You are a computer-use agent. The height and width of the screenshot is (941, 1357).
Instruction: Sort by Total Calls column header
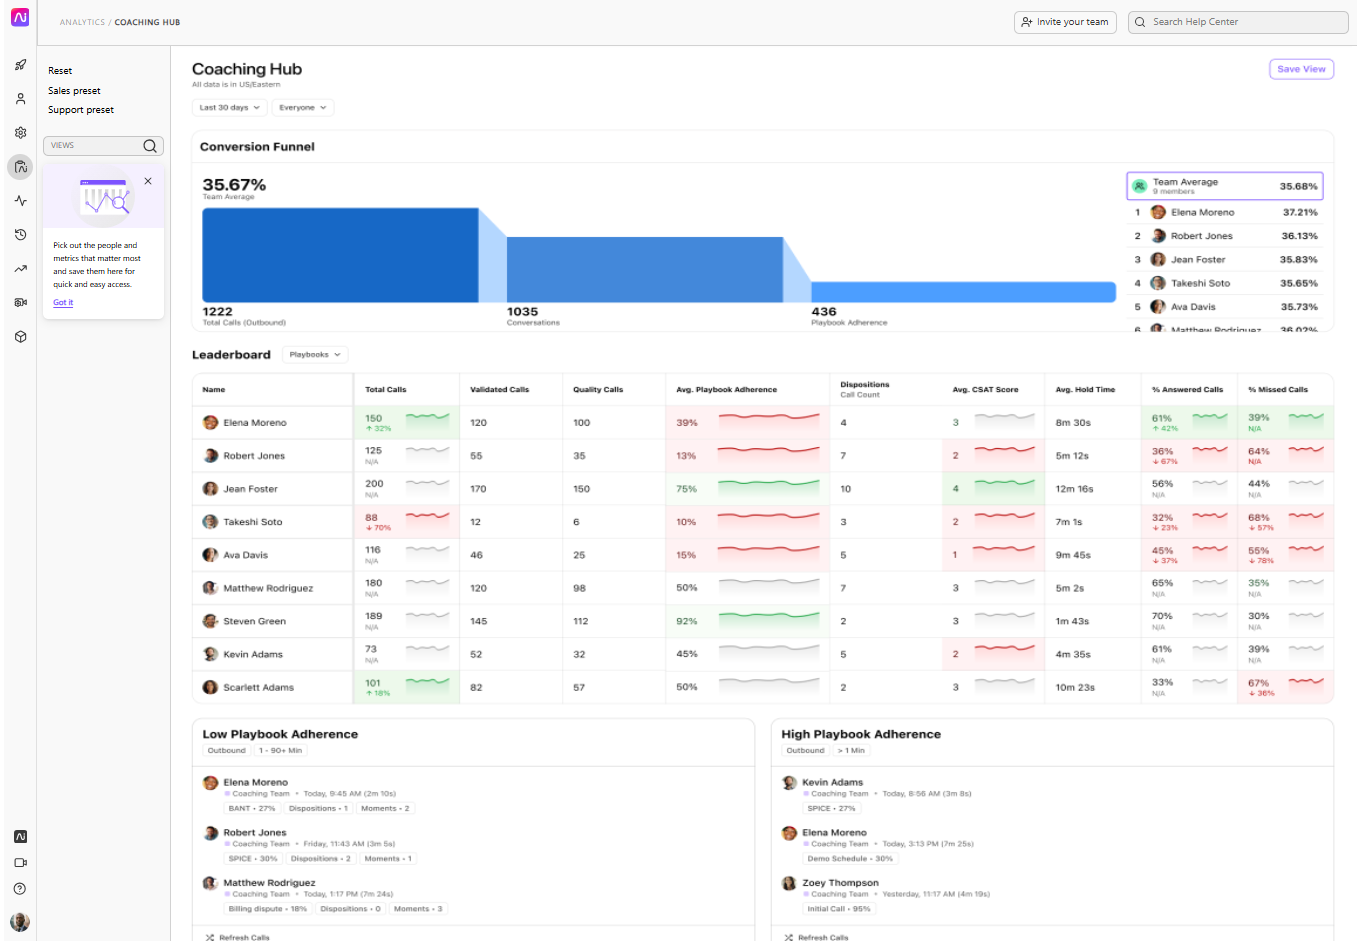pyautogui.click(x=385, y=390)
